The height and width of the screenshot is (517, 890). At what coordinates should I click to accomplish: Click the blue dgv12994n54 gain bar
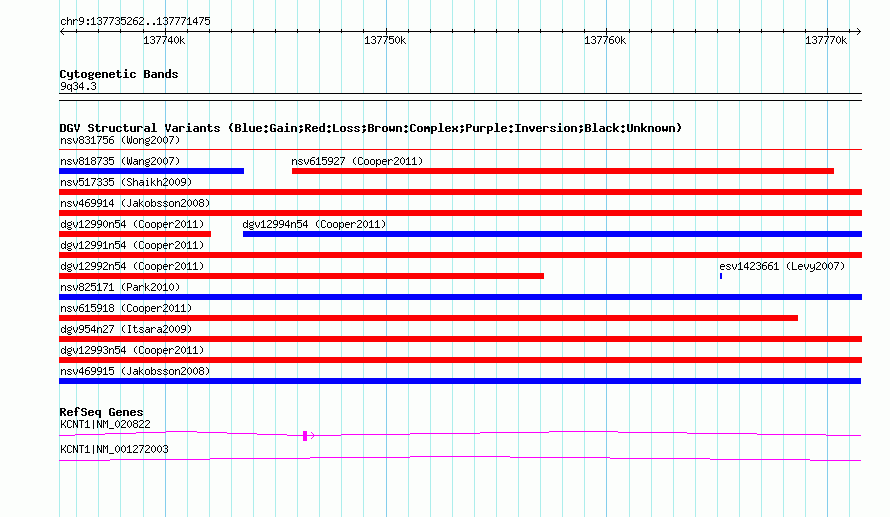click(x=552, y=234)
